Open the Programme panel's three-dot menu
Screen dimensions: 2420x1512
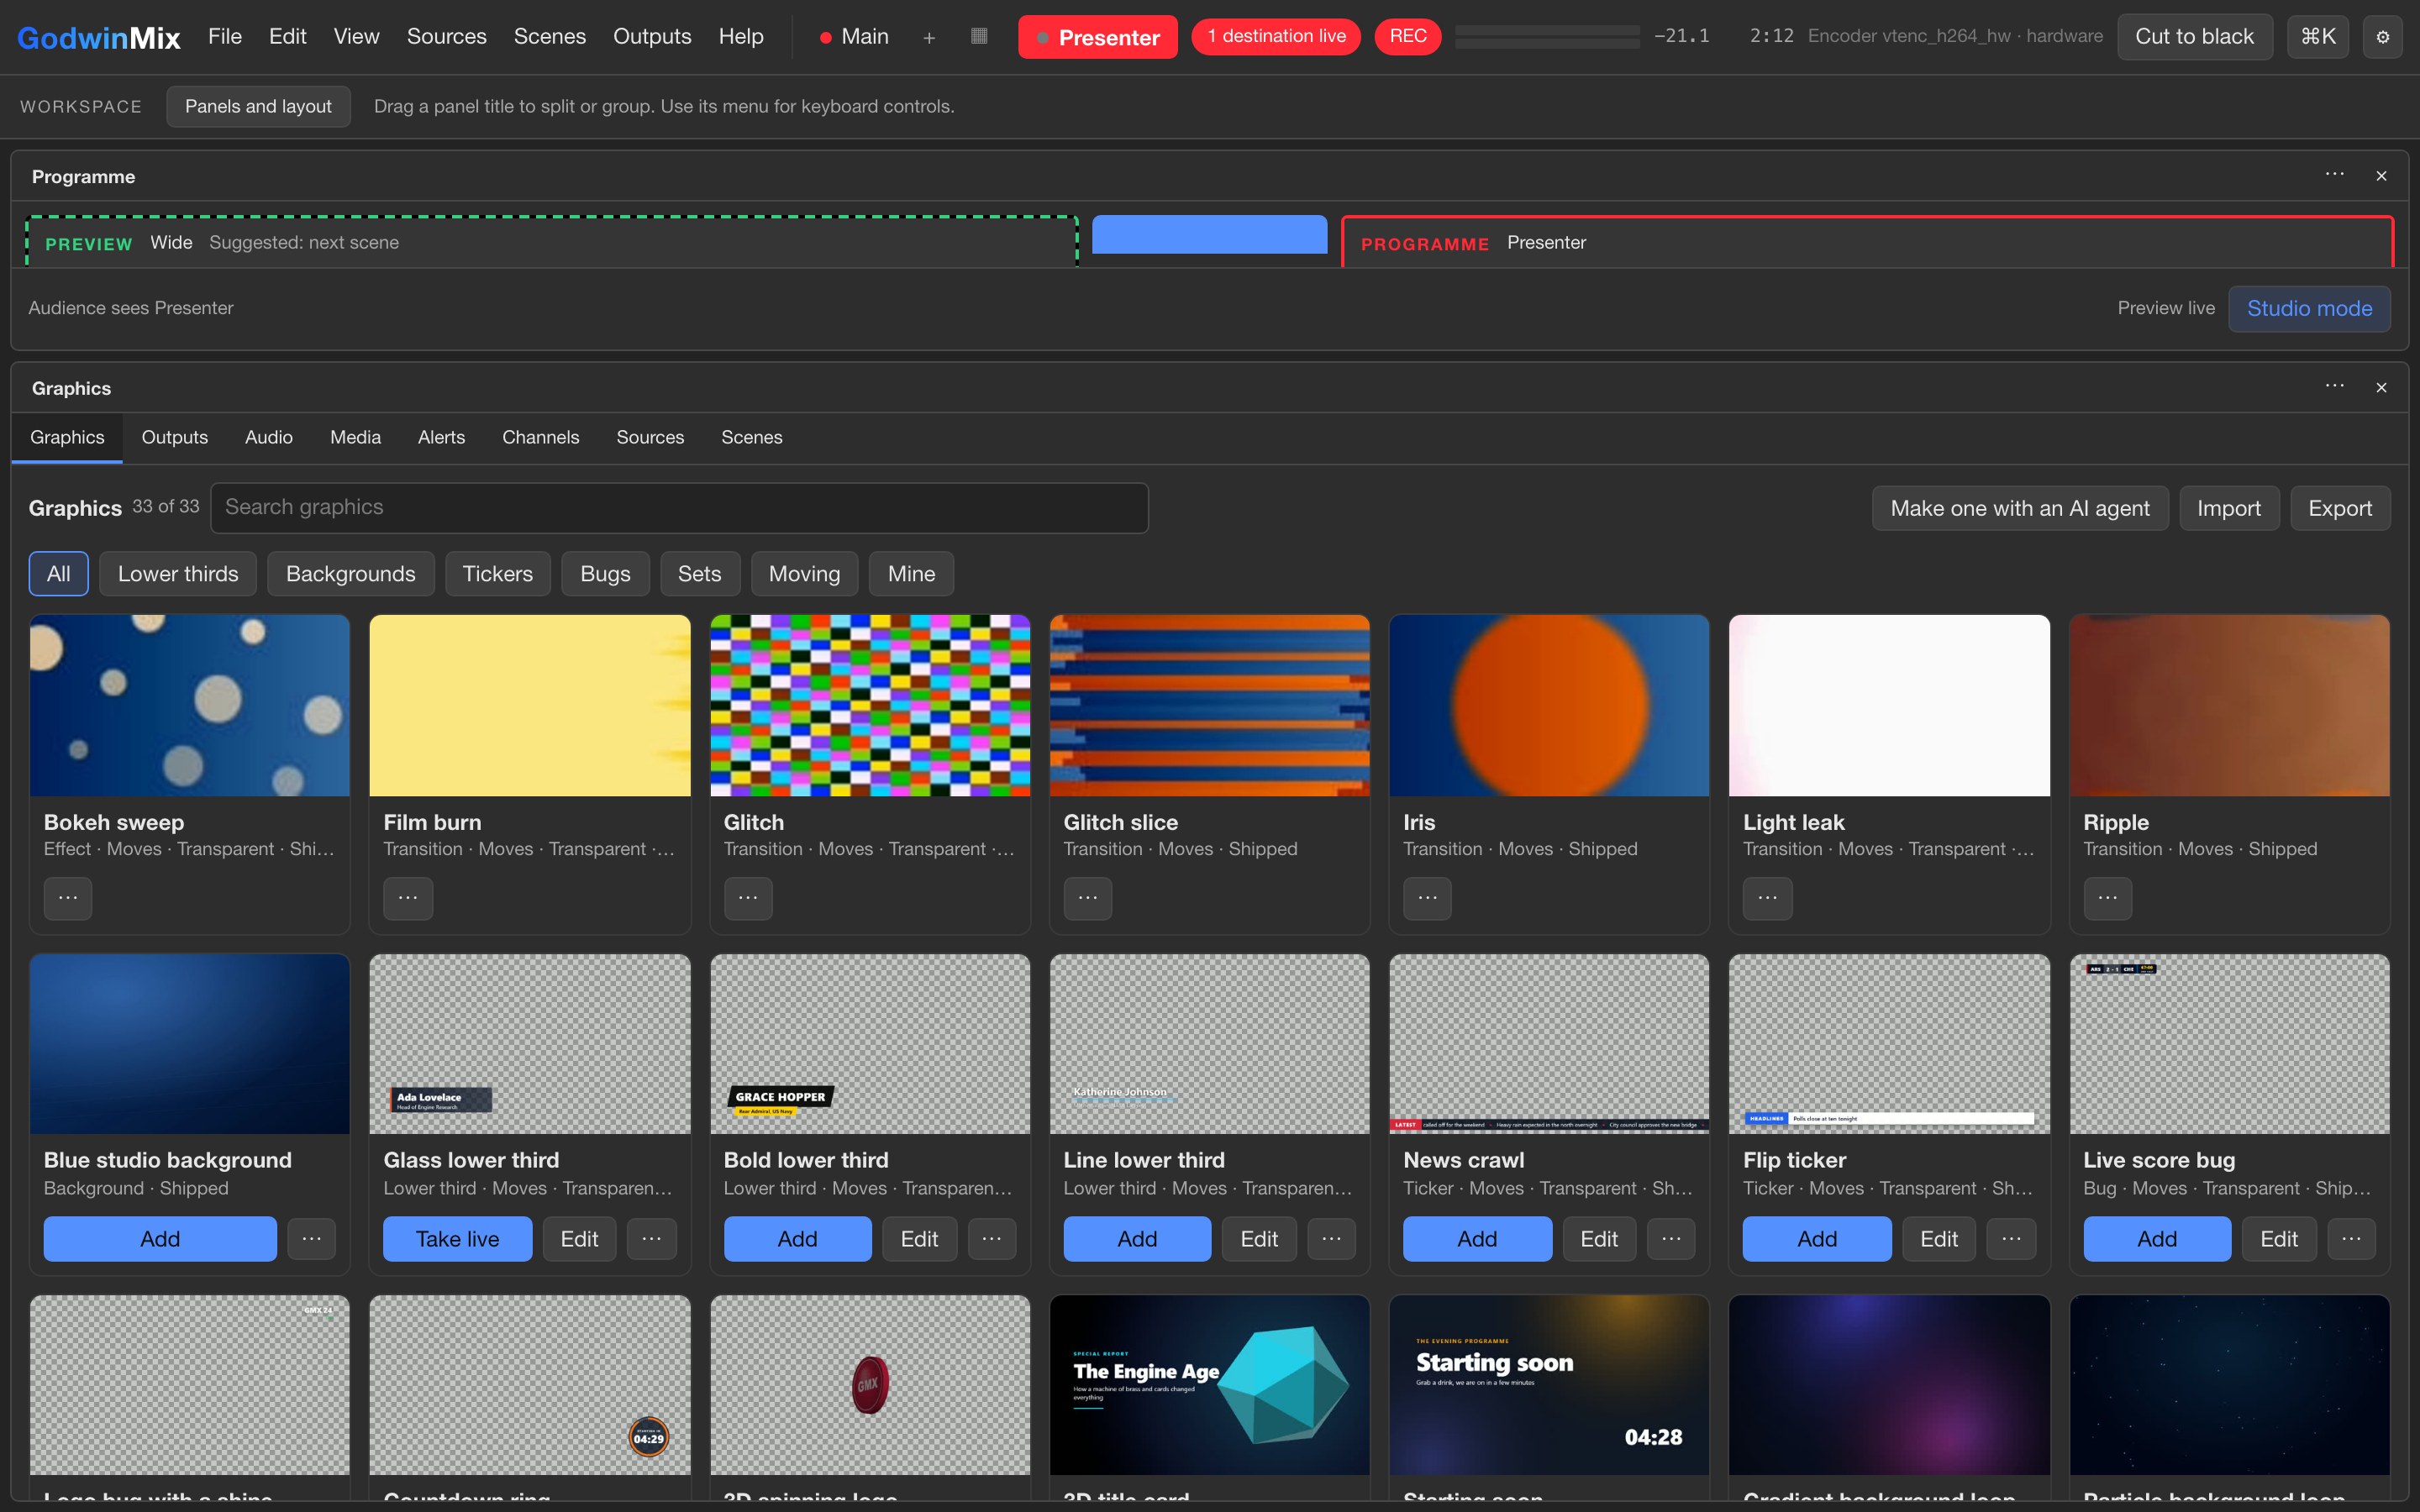pyautogui.click(x=2334, y=175)
